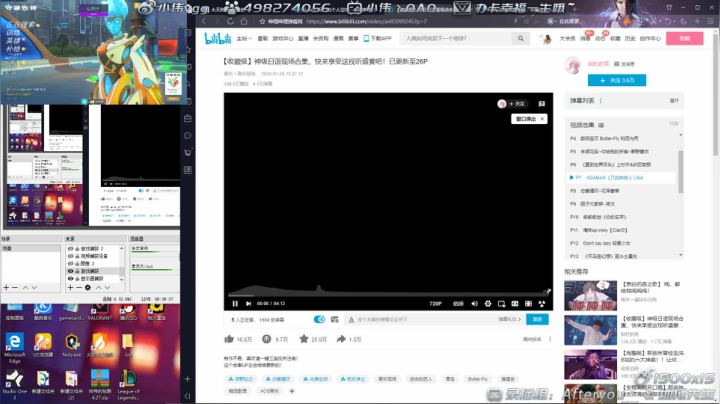The image size is (720, 404).
Task: Open Microsoft Edge desktop shortcut
Action: coord(14,348)
